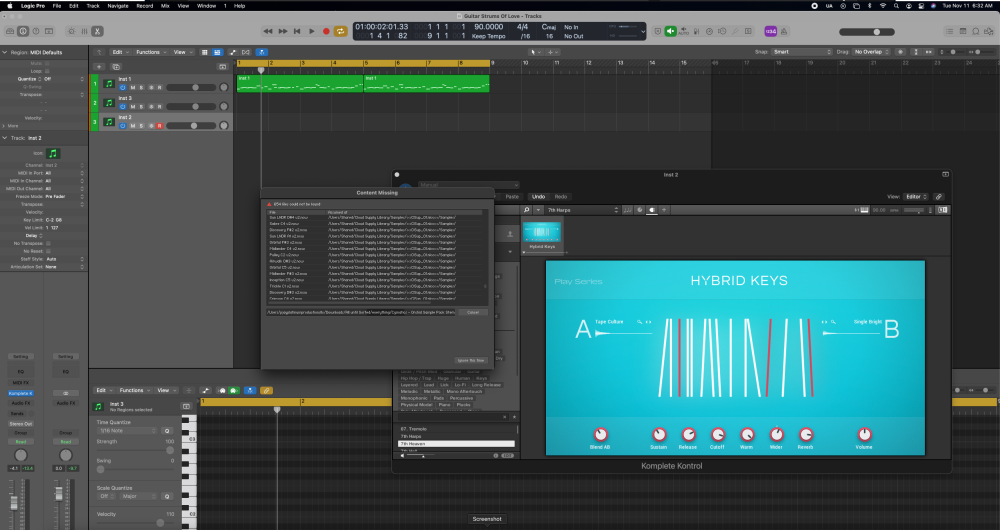
Task: Open the LCD display mode chevron
Action: click(642, 31)
